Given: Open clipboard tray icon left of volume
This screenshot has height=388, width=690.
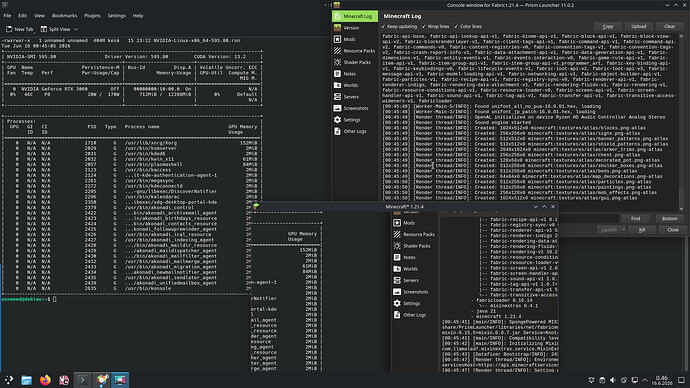Looking at the screenshot, I should [602, 380].
